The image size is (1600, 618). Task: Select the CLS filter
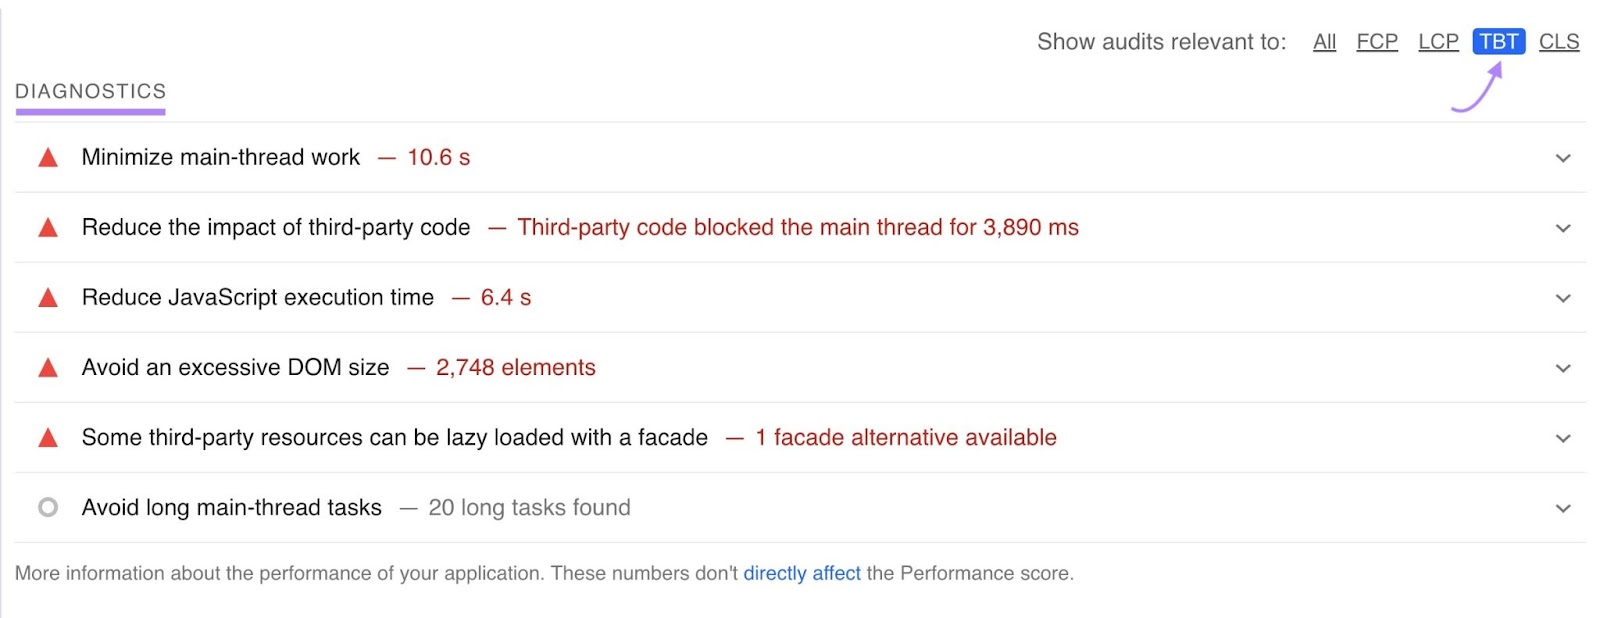click(x=1559, y=41)
